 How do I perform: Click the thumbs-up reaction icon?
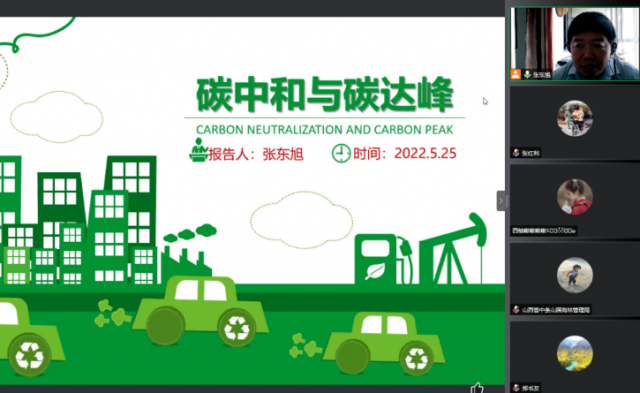(477, 387)
